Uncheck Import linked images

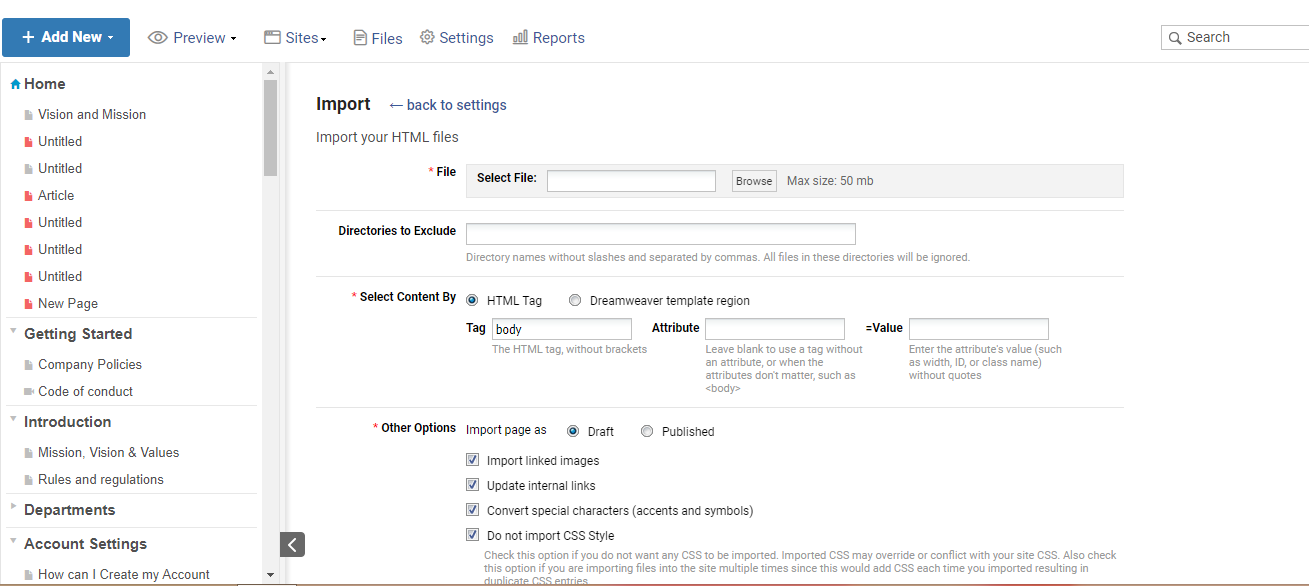(473, 460)
